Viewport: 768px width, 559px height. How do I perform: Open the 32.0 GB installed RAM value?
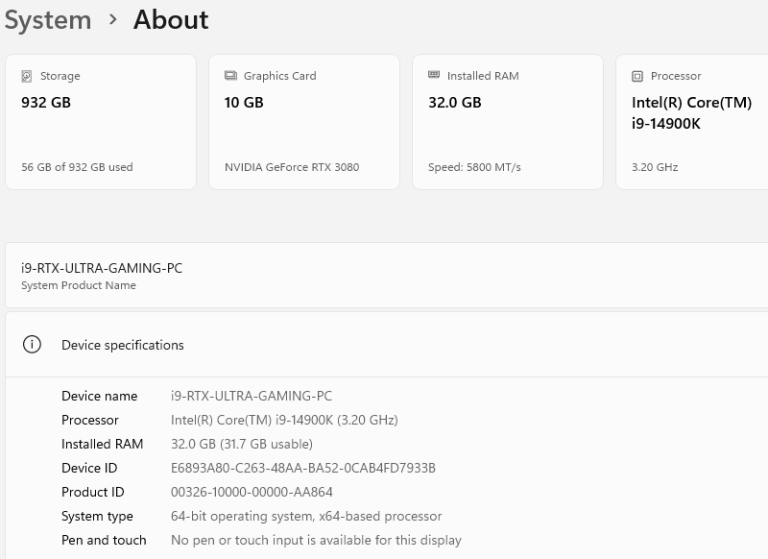[455, 102]
